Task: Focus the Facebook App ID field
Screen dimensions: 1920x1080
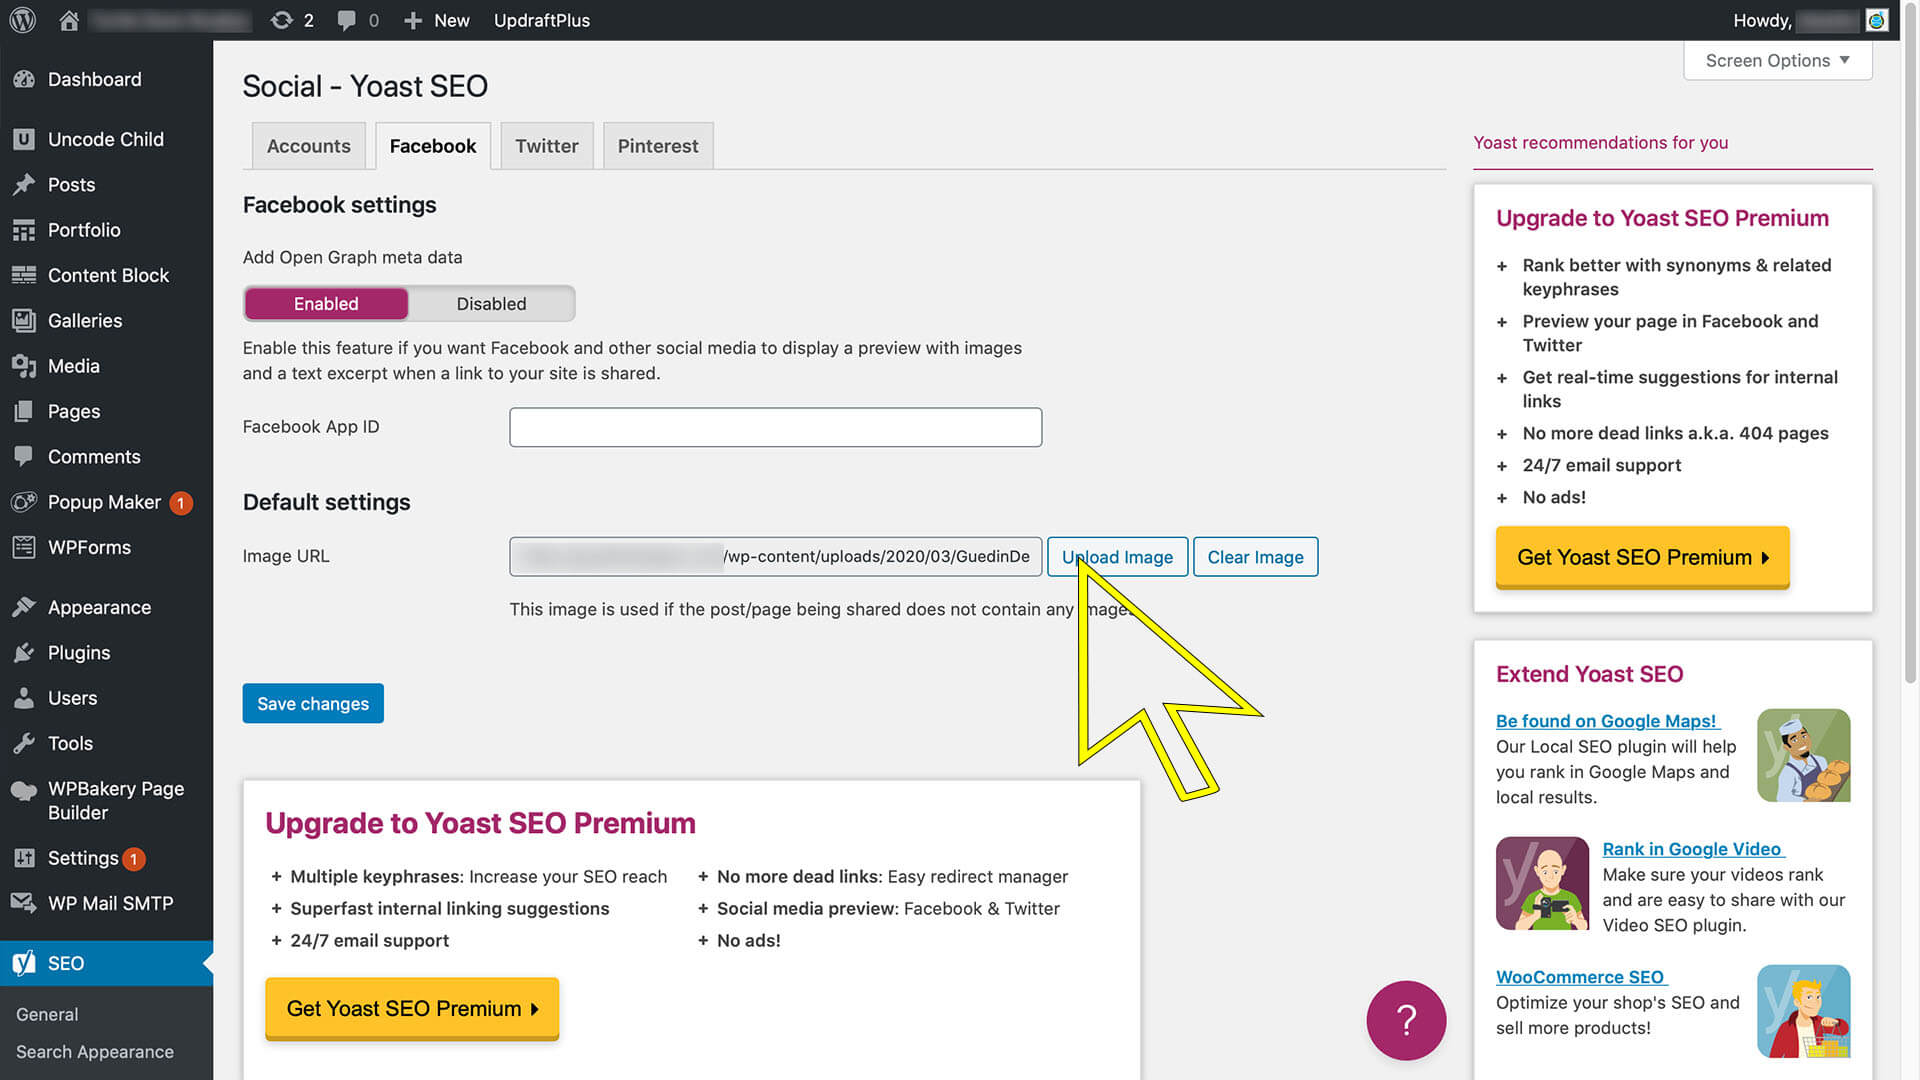Action: [x=775, y=427]
